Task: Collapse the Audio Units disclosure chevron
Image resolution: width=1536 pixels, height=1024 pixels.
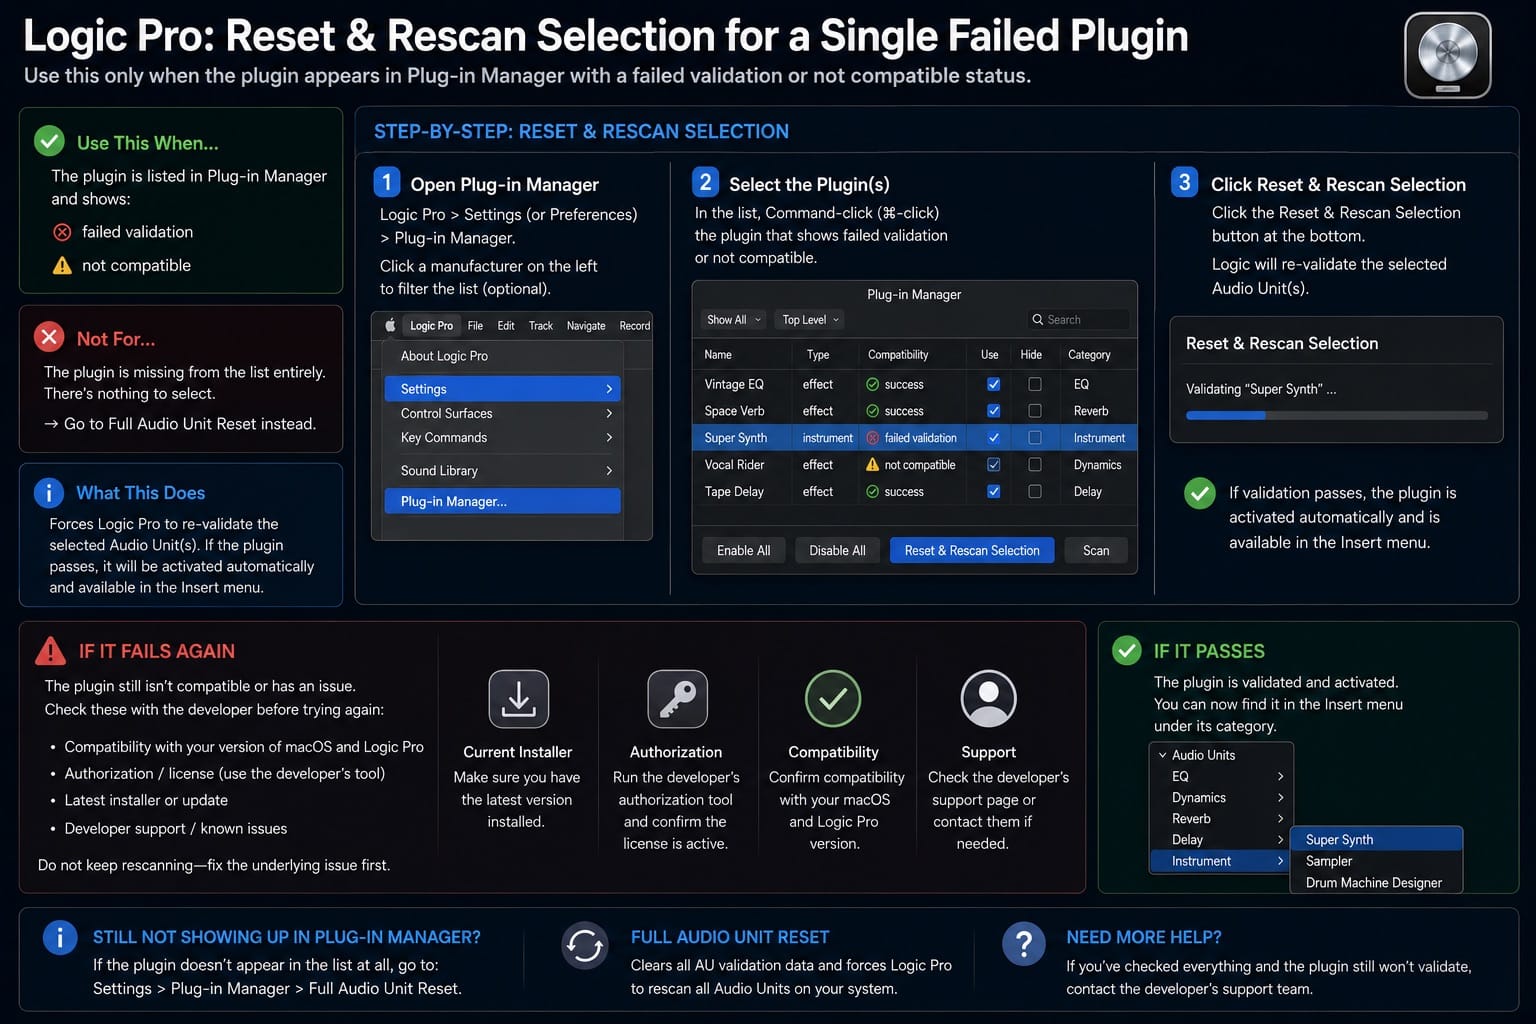Action: pos(1162,755)
